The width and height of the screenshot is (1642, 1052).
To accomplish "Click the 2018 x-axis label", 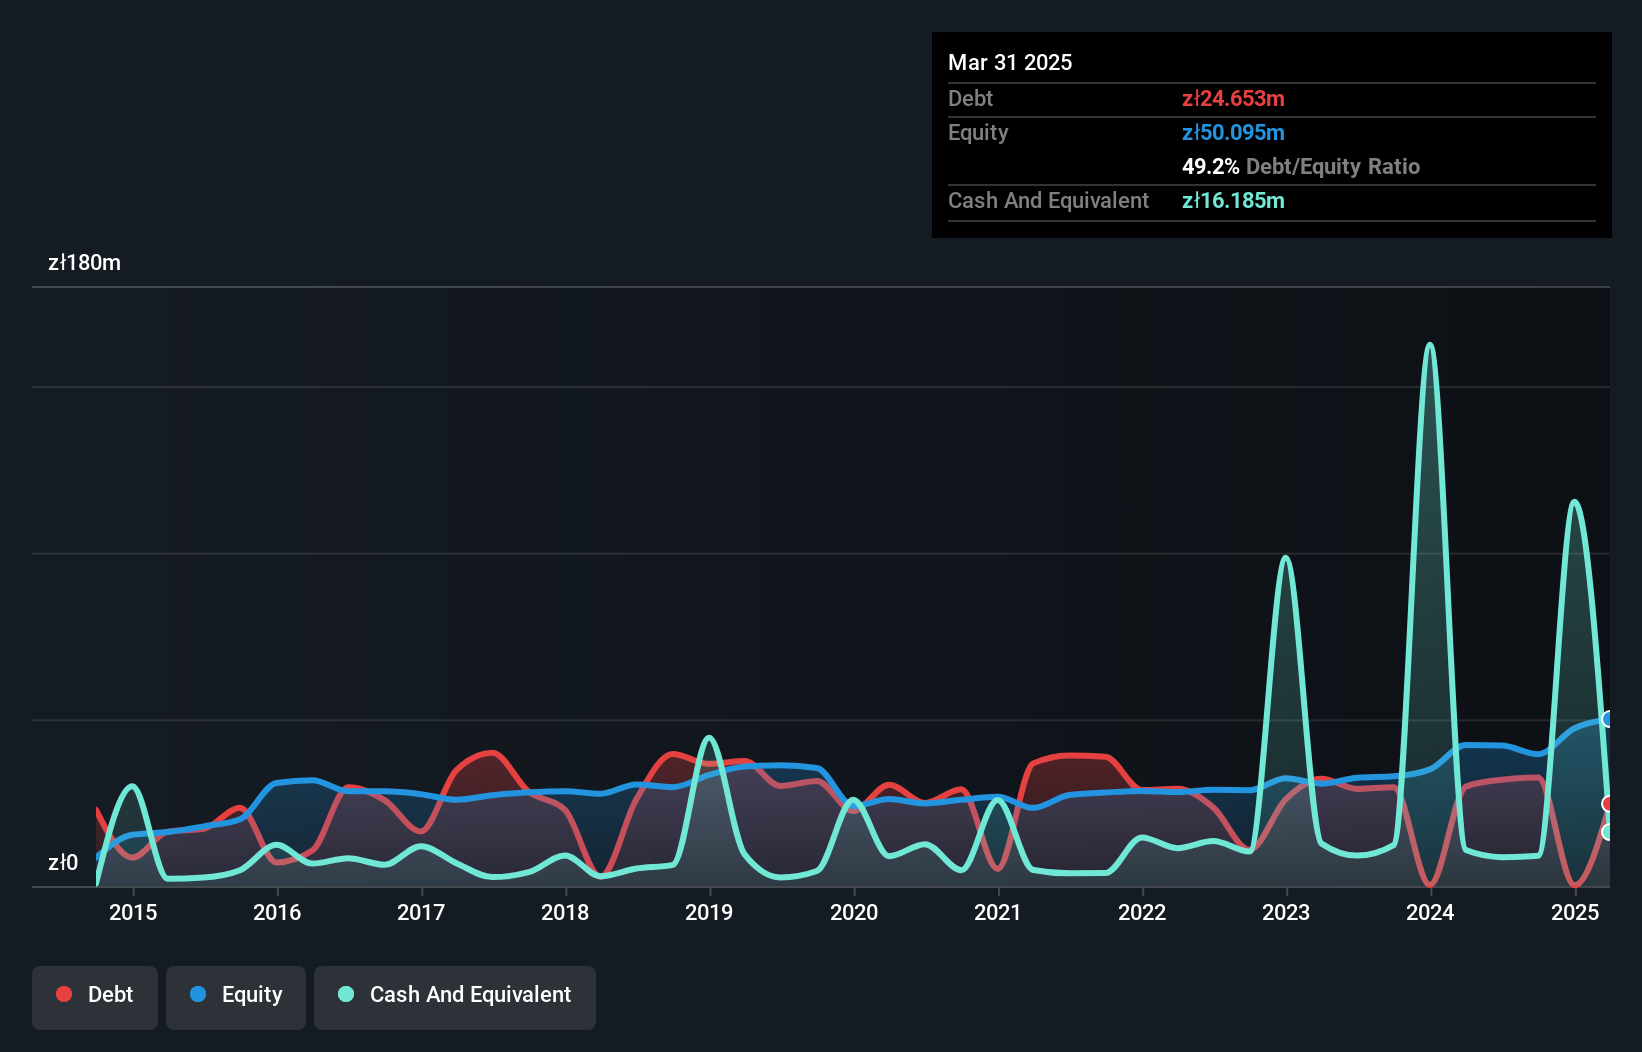I will coord(565,912).
